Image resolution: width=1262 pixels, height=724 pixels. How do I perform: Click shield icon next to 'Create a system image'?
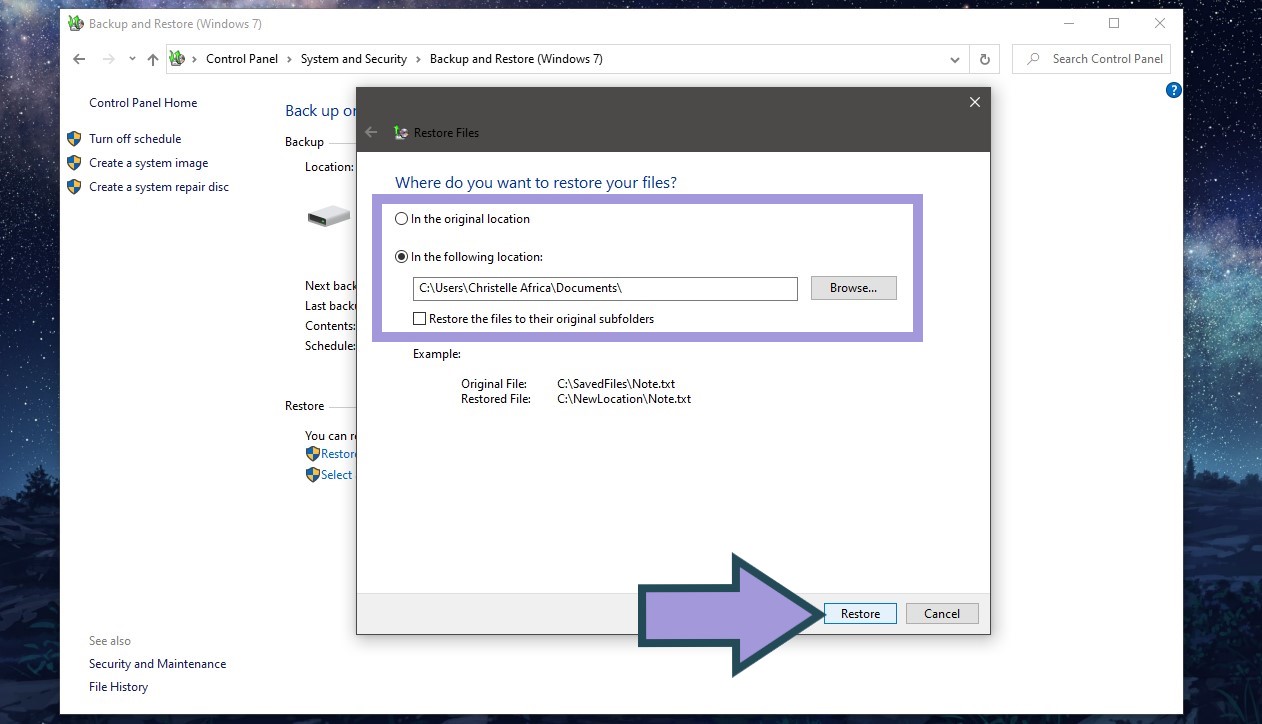point(74,163)
